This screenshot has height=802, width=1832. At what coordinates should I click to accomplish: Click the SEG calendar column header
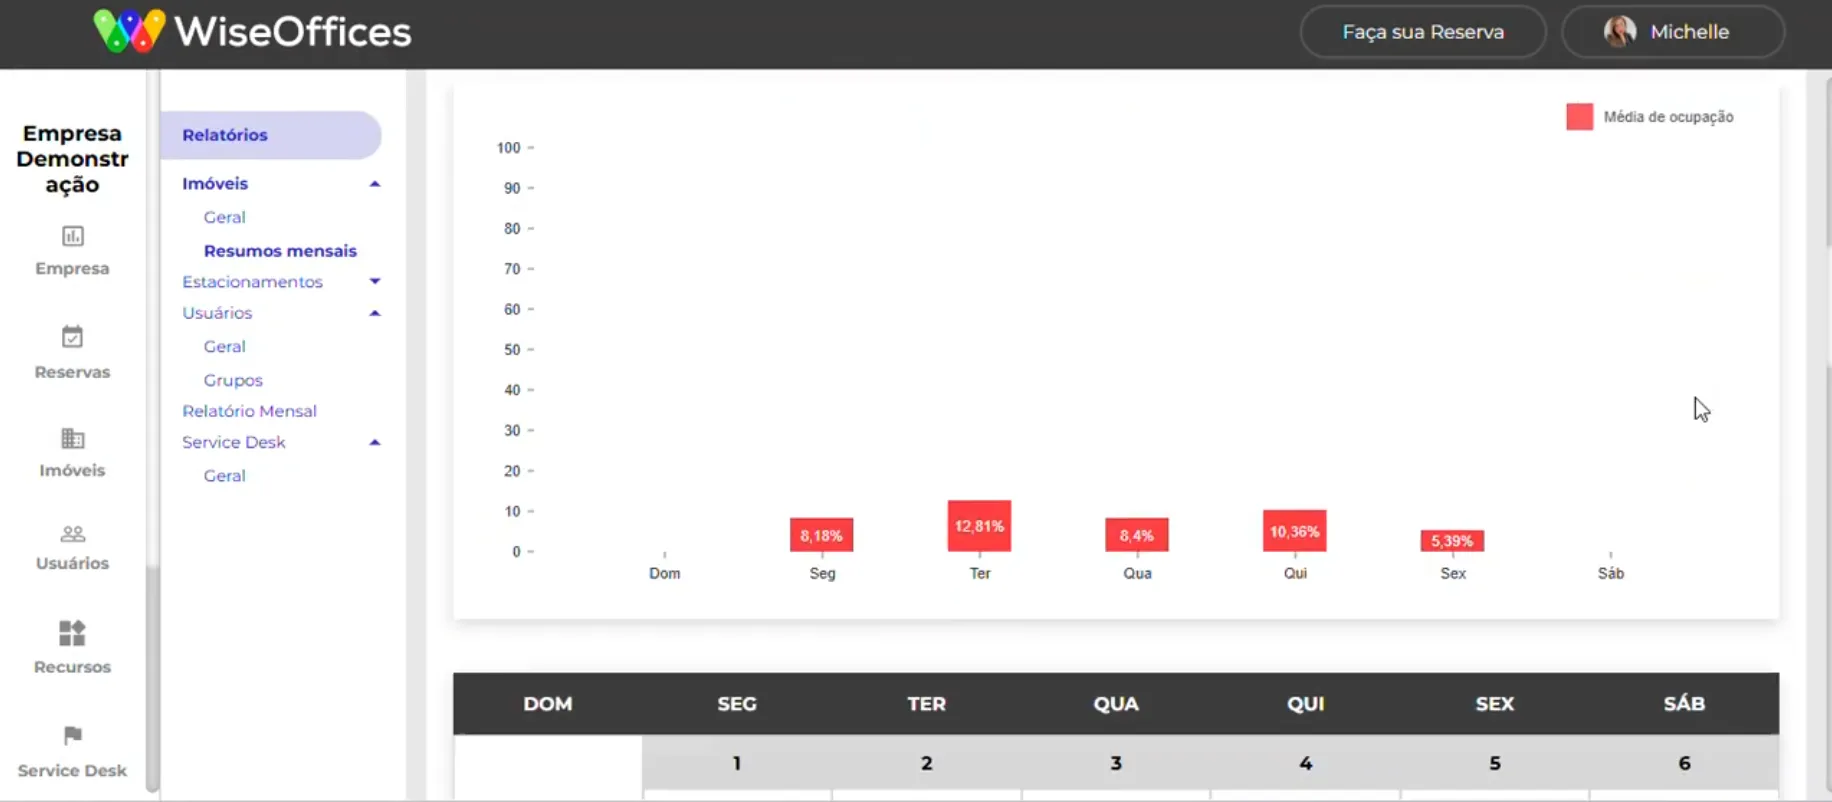pyautogui.click(x=737, y=704)
